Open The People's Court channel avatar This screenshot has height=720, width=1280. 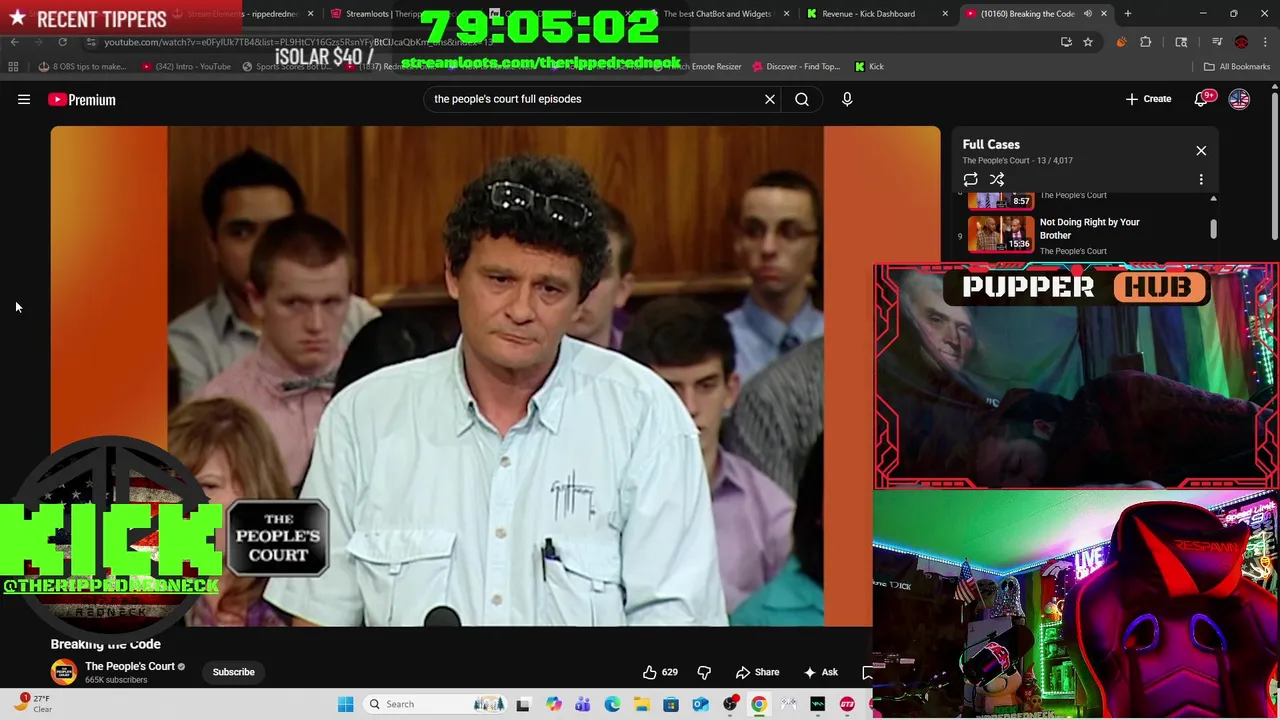pos(63,672)
